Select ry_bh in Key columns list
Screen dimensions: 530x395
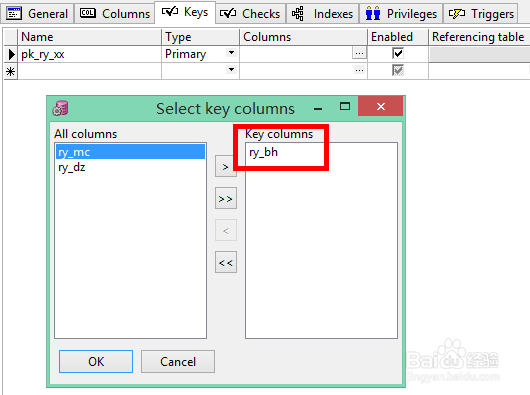[321, 152]
